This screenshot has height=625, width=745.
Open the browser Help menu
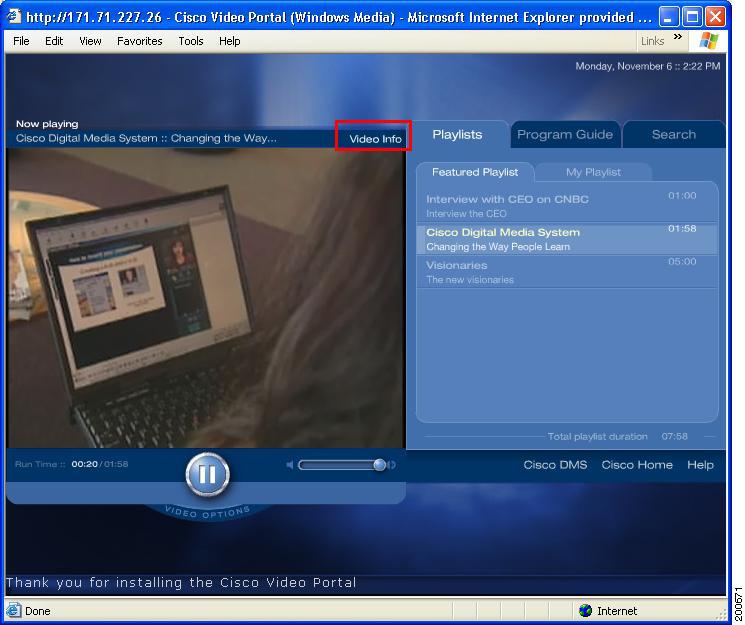click(229, 41)
